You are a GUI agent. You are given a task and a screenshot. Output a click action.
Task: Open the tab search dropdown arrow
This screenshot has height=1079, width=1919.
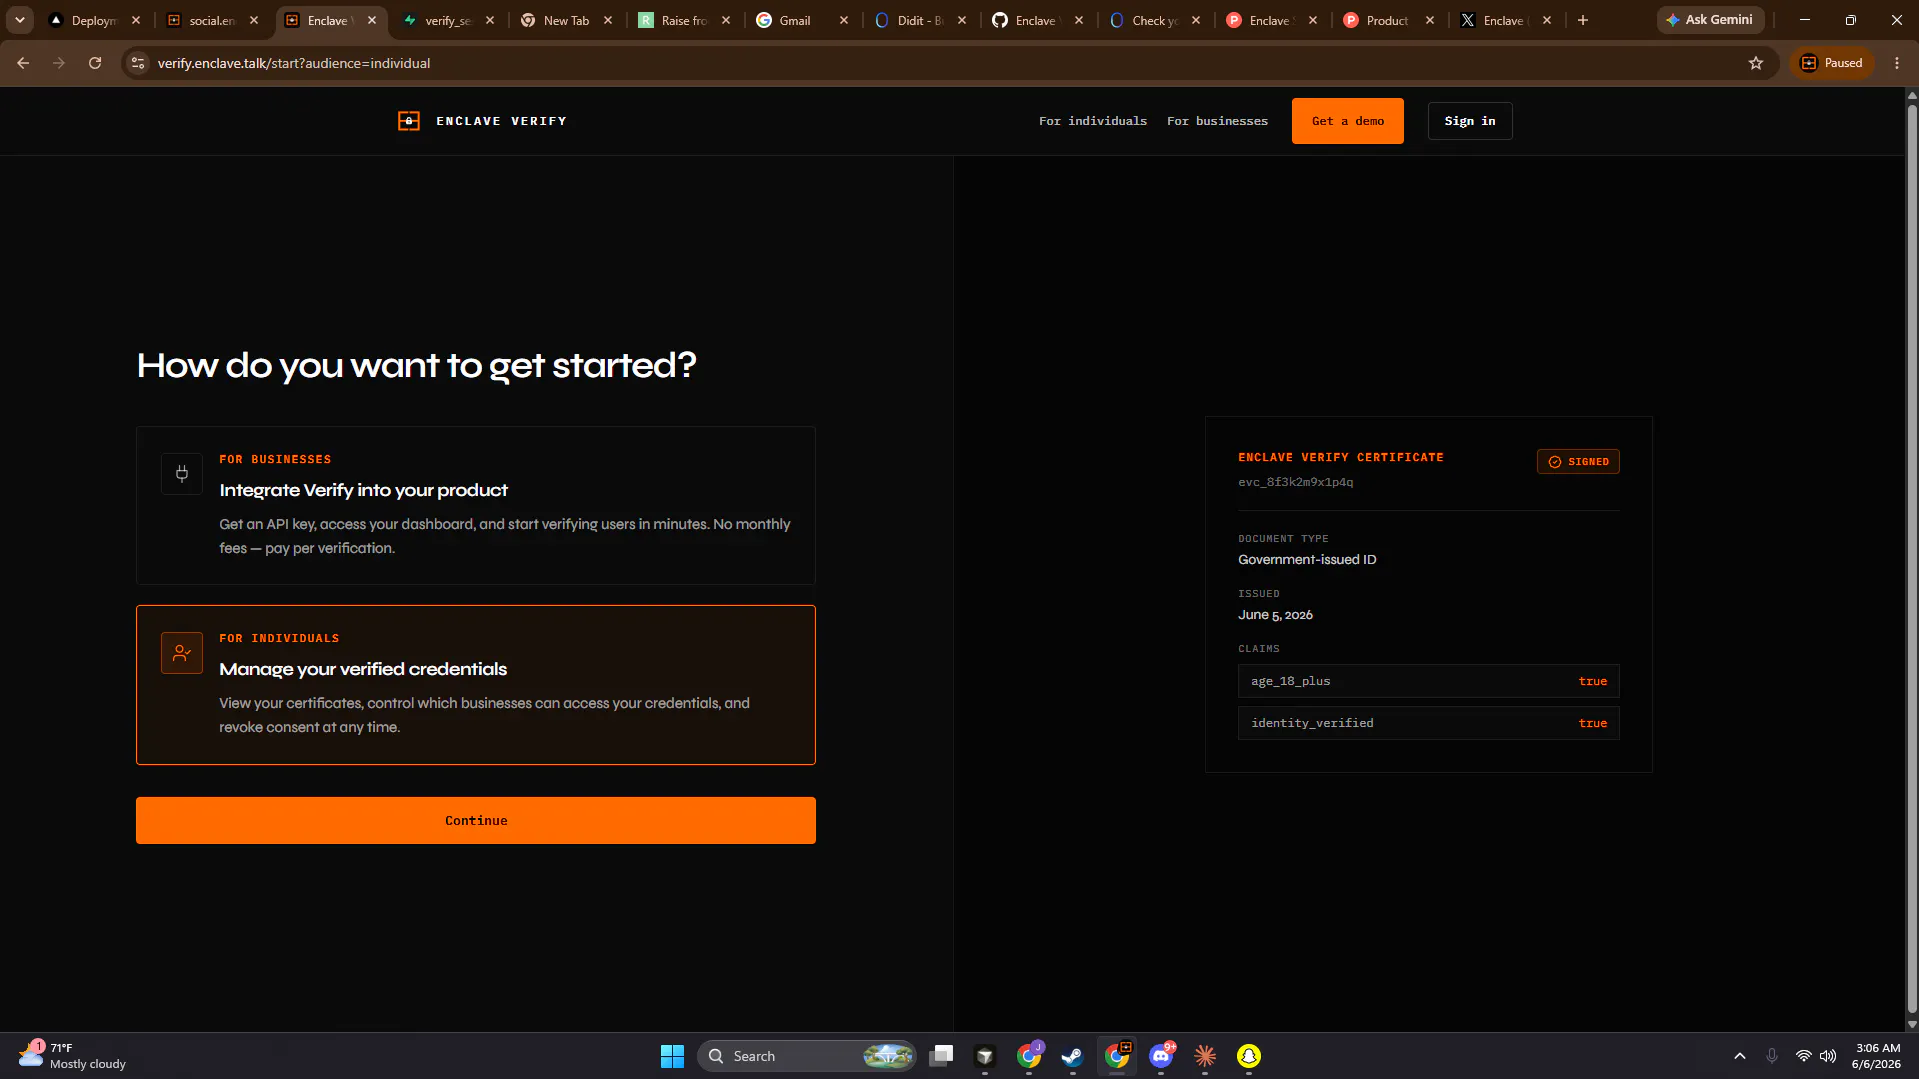pyautogui.click(x=20, y=20)
